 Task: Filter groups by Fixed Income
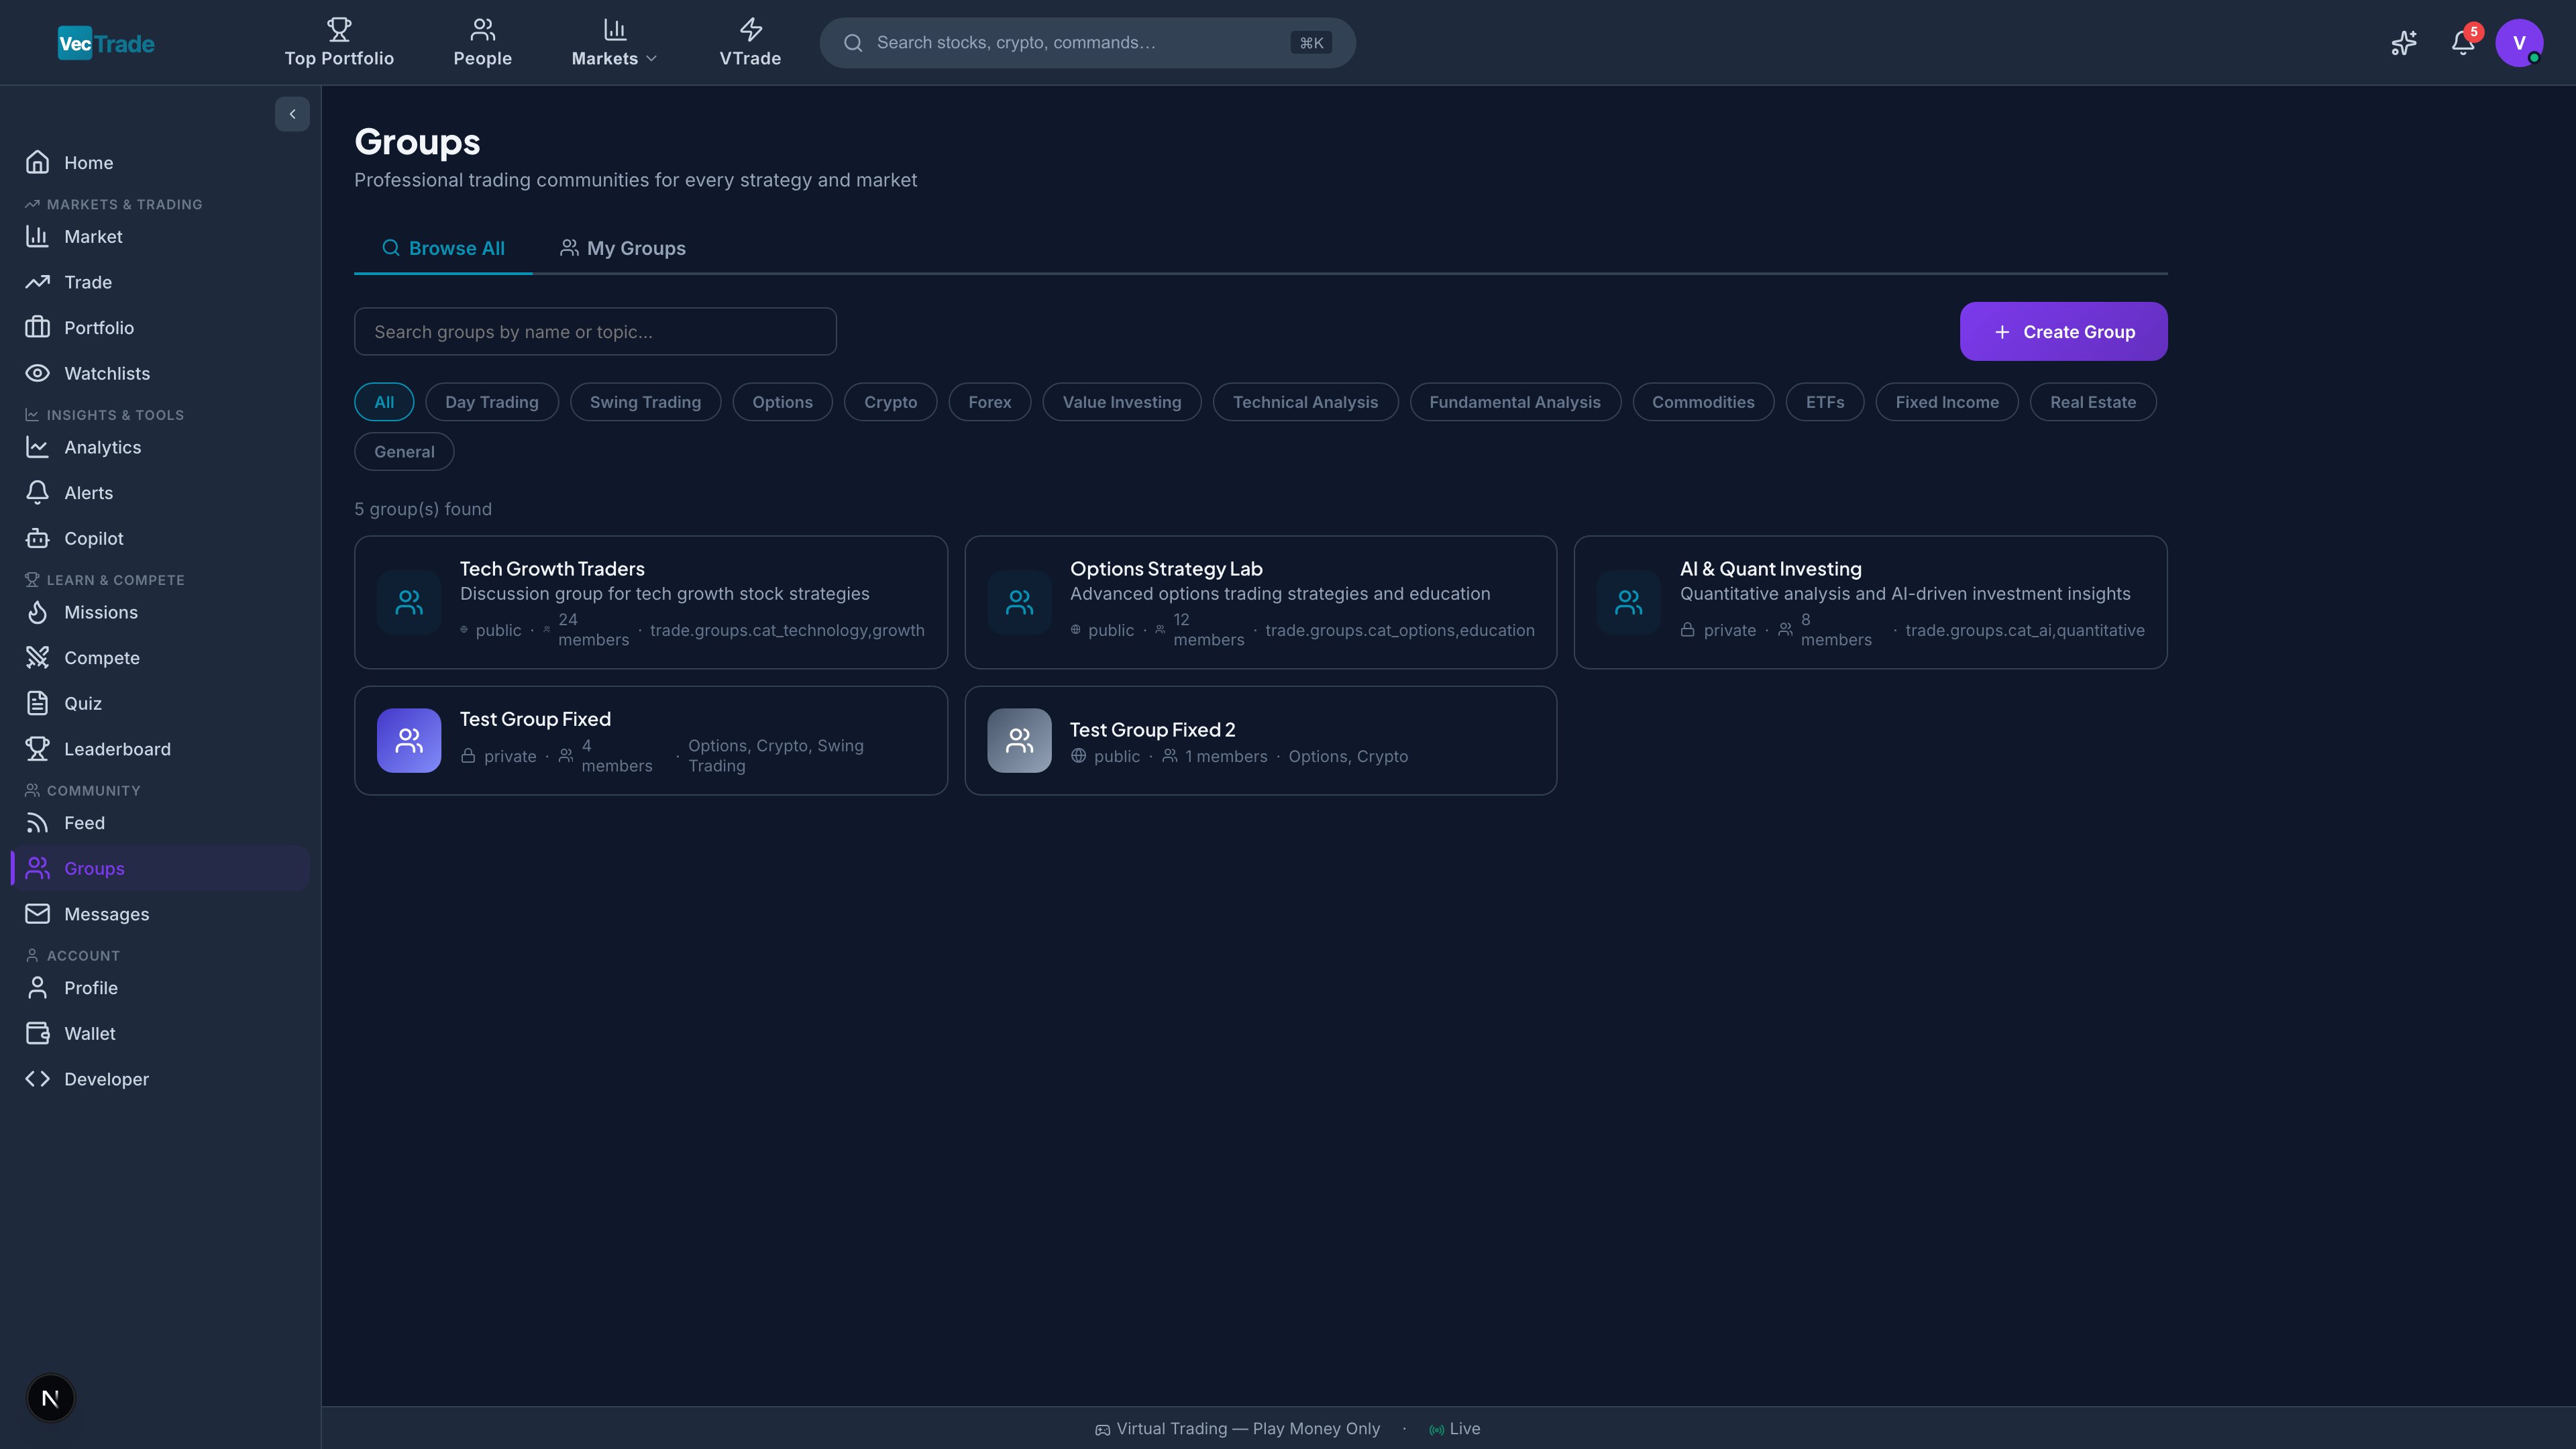[1946, 402]
